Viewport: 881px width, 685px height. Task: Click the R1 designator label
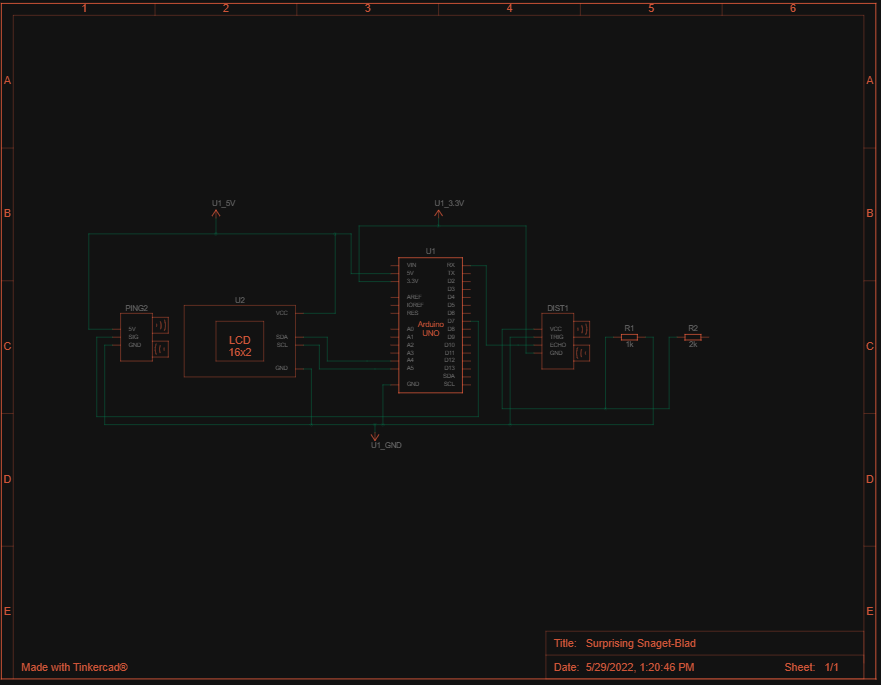tap(629, 328)
